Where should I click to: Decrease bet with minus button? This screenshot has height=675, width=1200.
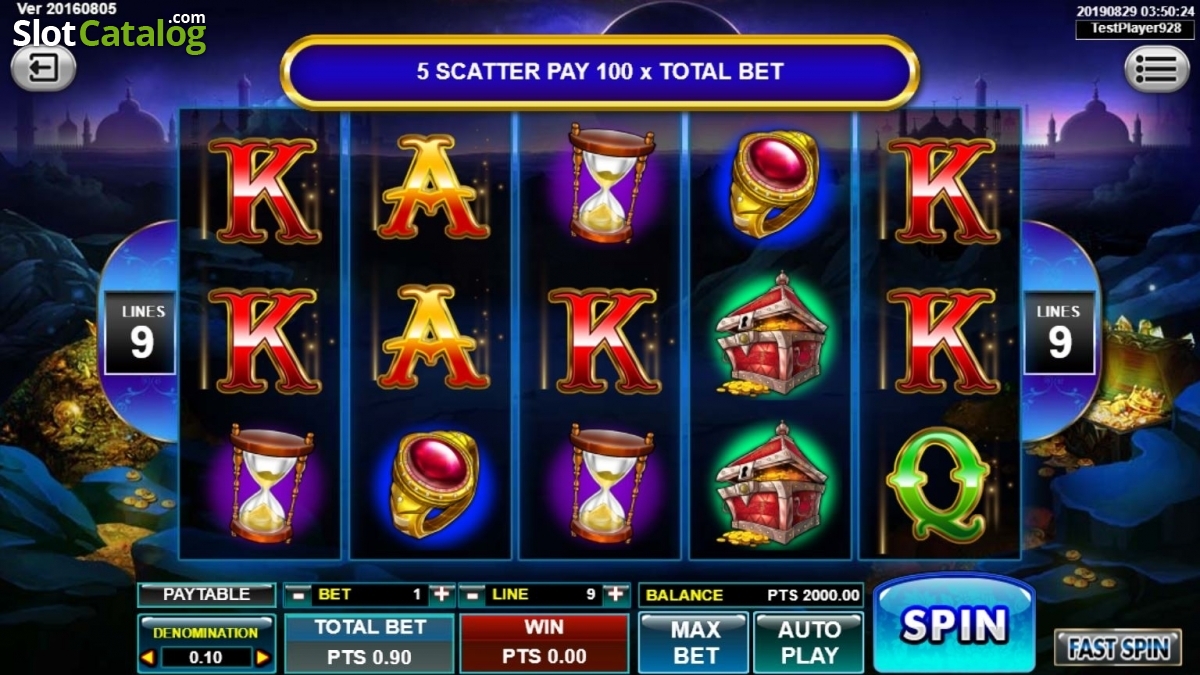pos(295,594)
